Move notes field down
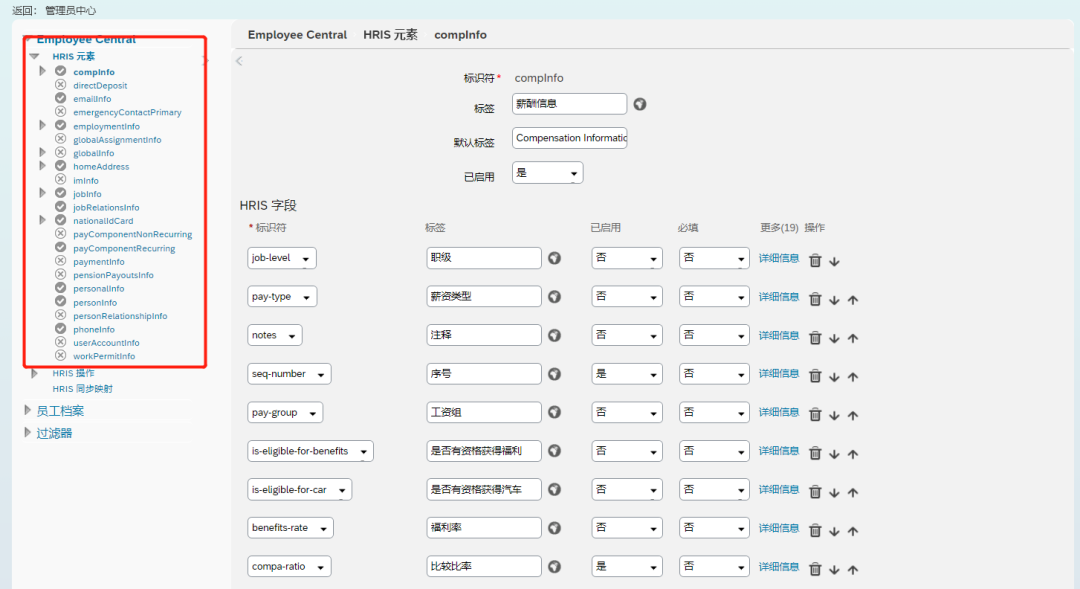Screen dimensions: 1080x589 coord(834,338)
